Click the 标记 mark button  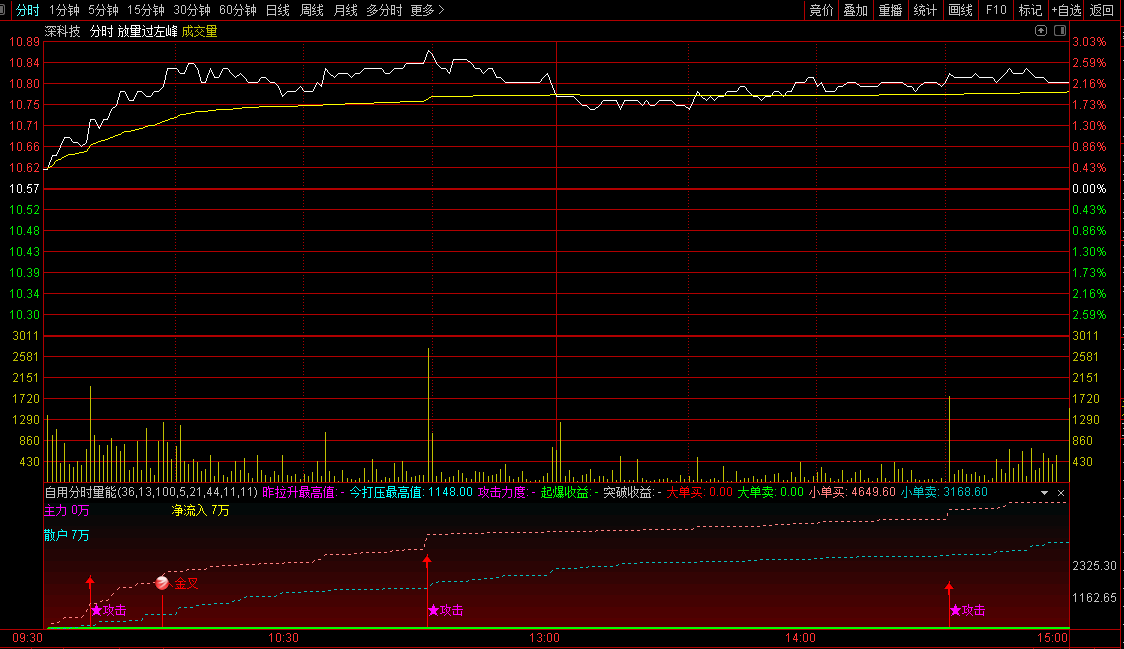pyautogui.click(x=1030, y=10)
